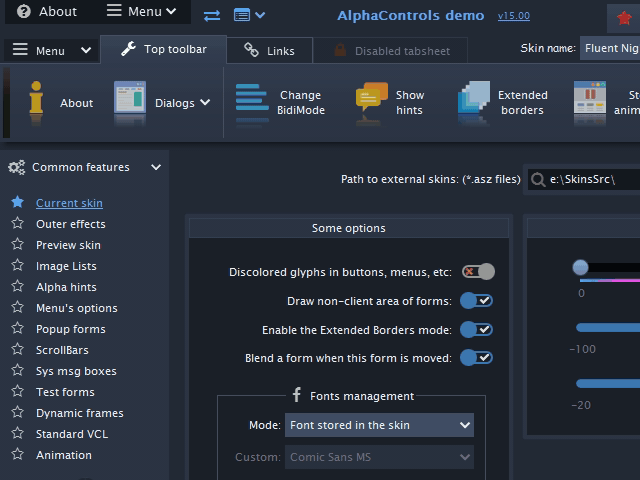Open the v15.00 version link
The height and width of the screenshot is (480, 640).
514,16
